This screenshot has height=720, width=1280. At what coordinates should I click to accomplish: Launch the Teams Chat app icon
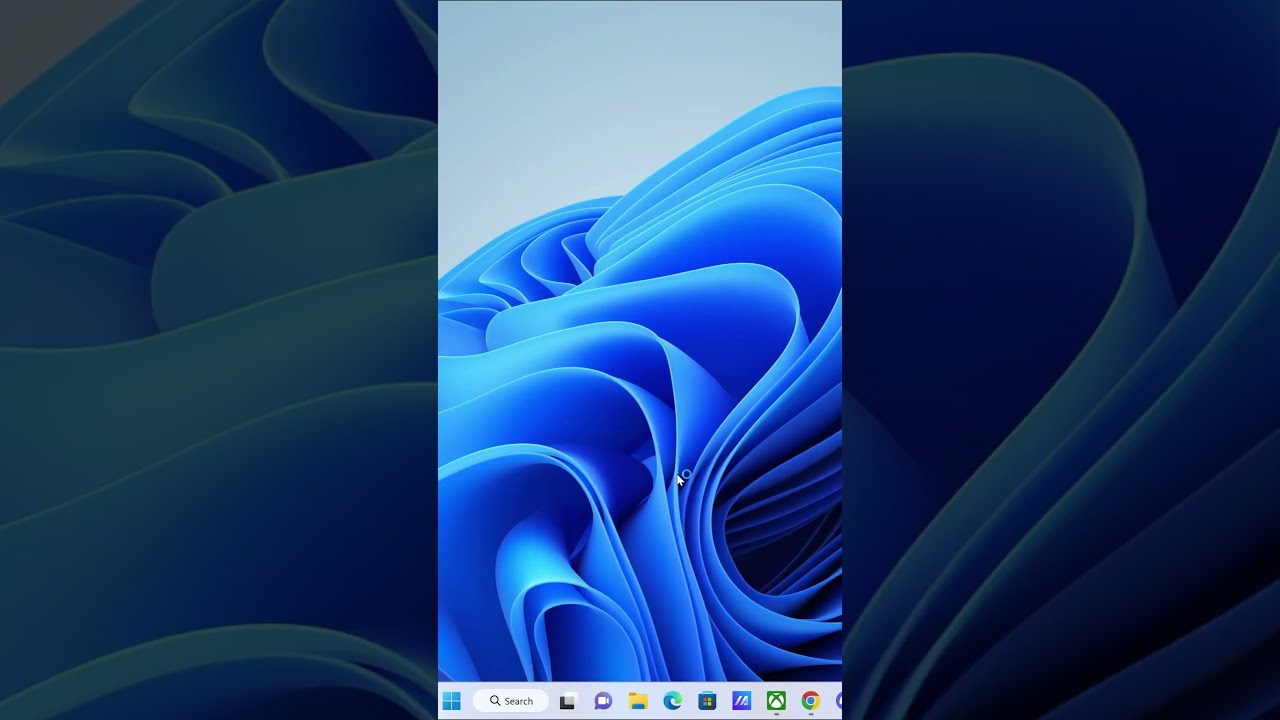[x=603, y=701]
